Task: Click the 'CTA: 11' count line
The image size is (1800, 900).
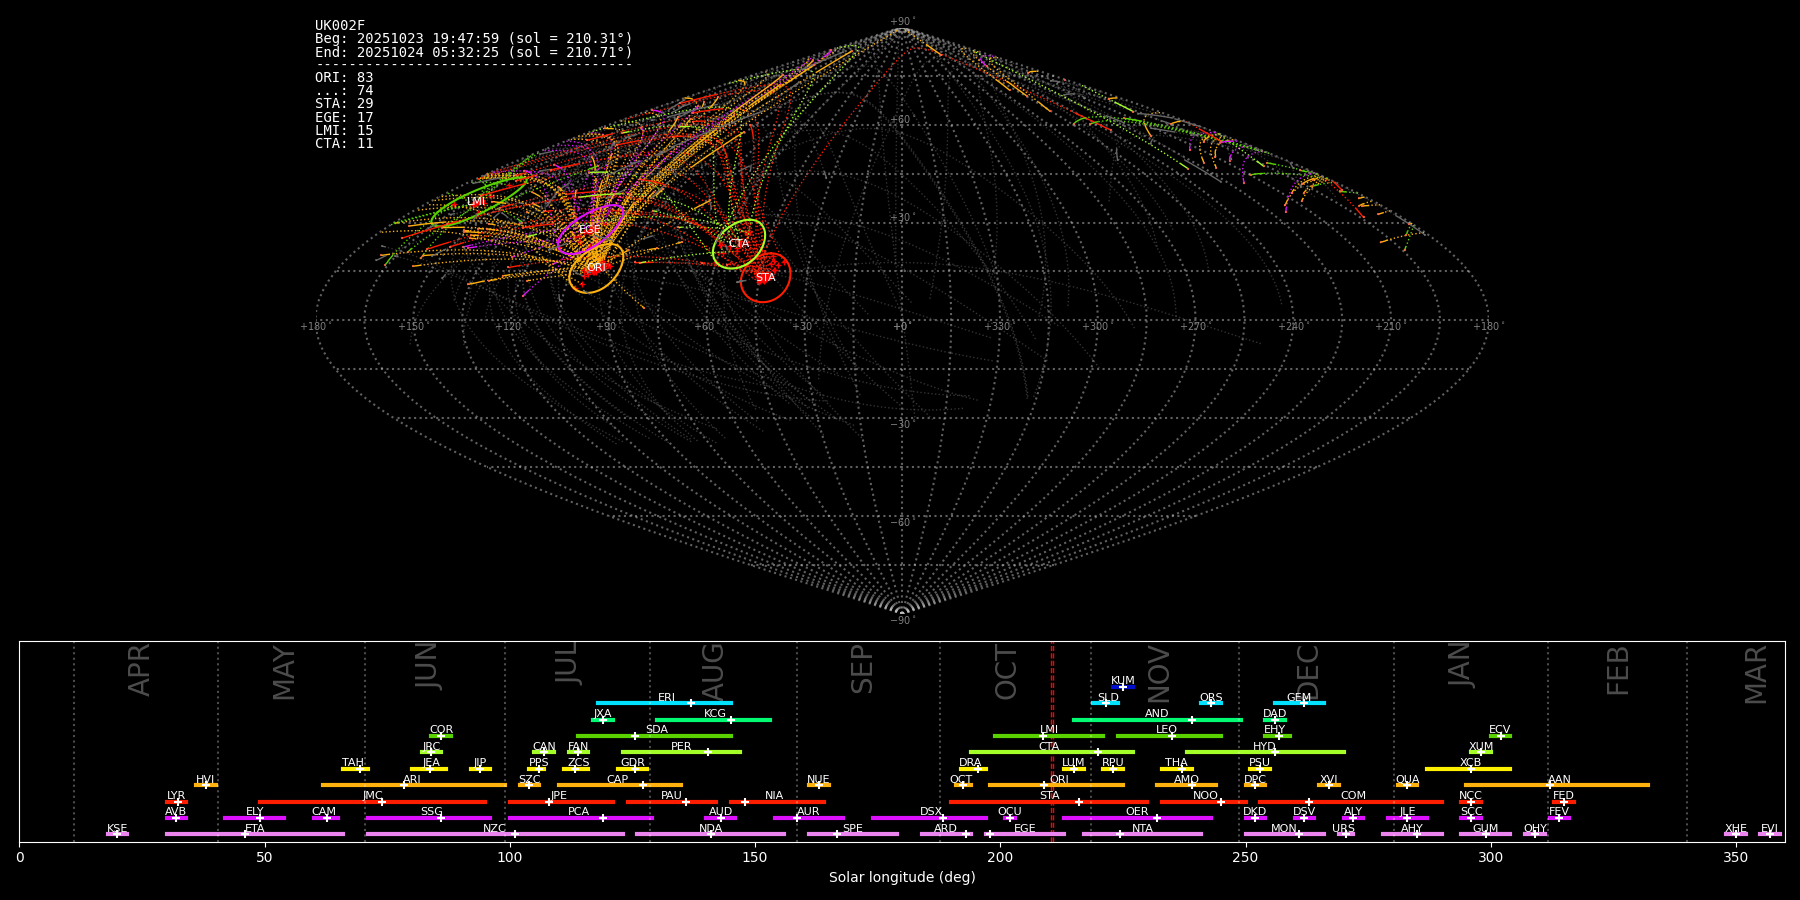Action: click(x=344, y=143)
